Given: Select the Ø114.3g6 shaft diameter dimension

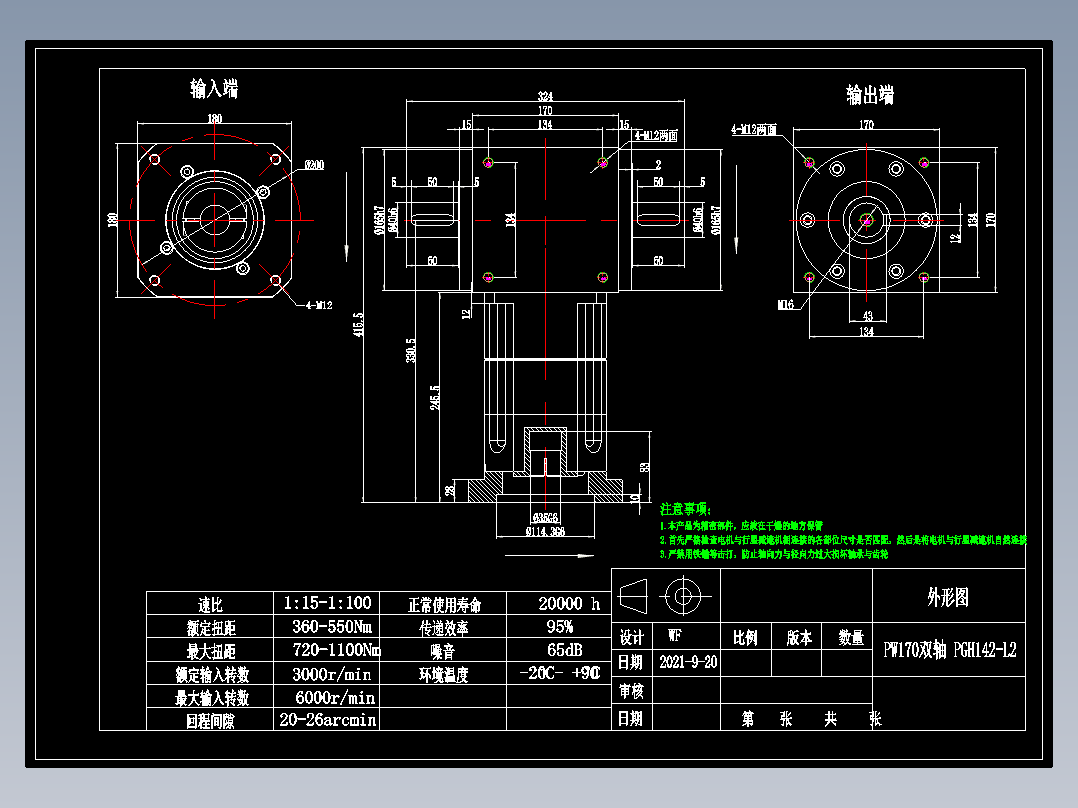Looking at the screenshot, I should (545, 531).
